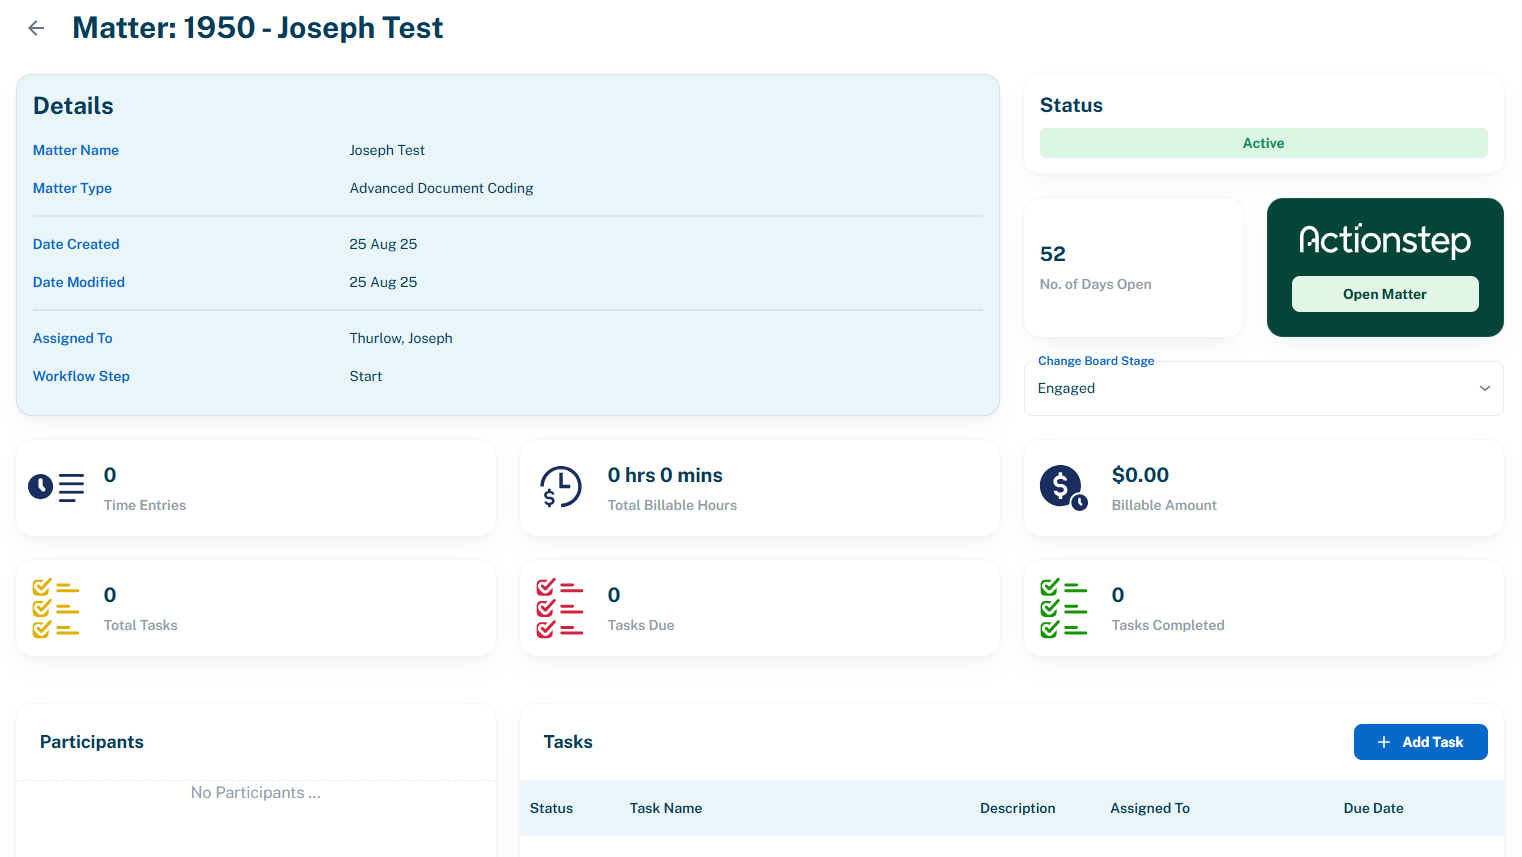Click the Open Matter button
The width and height of the screenshot is (1522, 857).
pyautogui.click(x=1385, y=293)
